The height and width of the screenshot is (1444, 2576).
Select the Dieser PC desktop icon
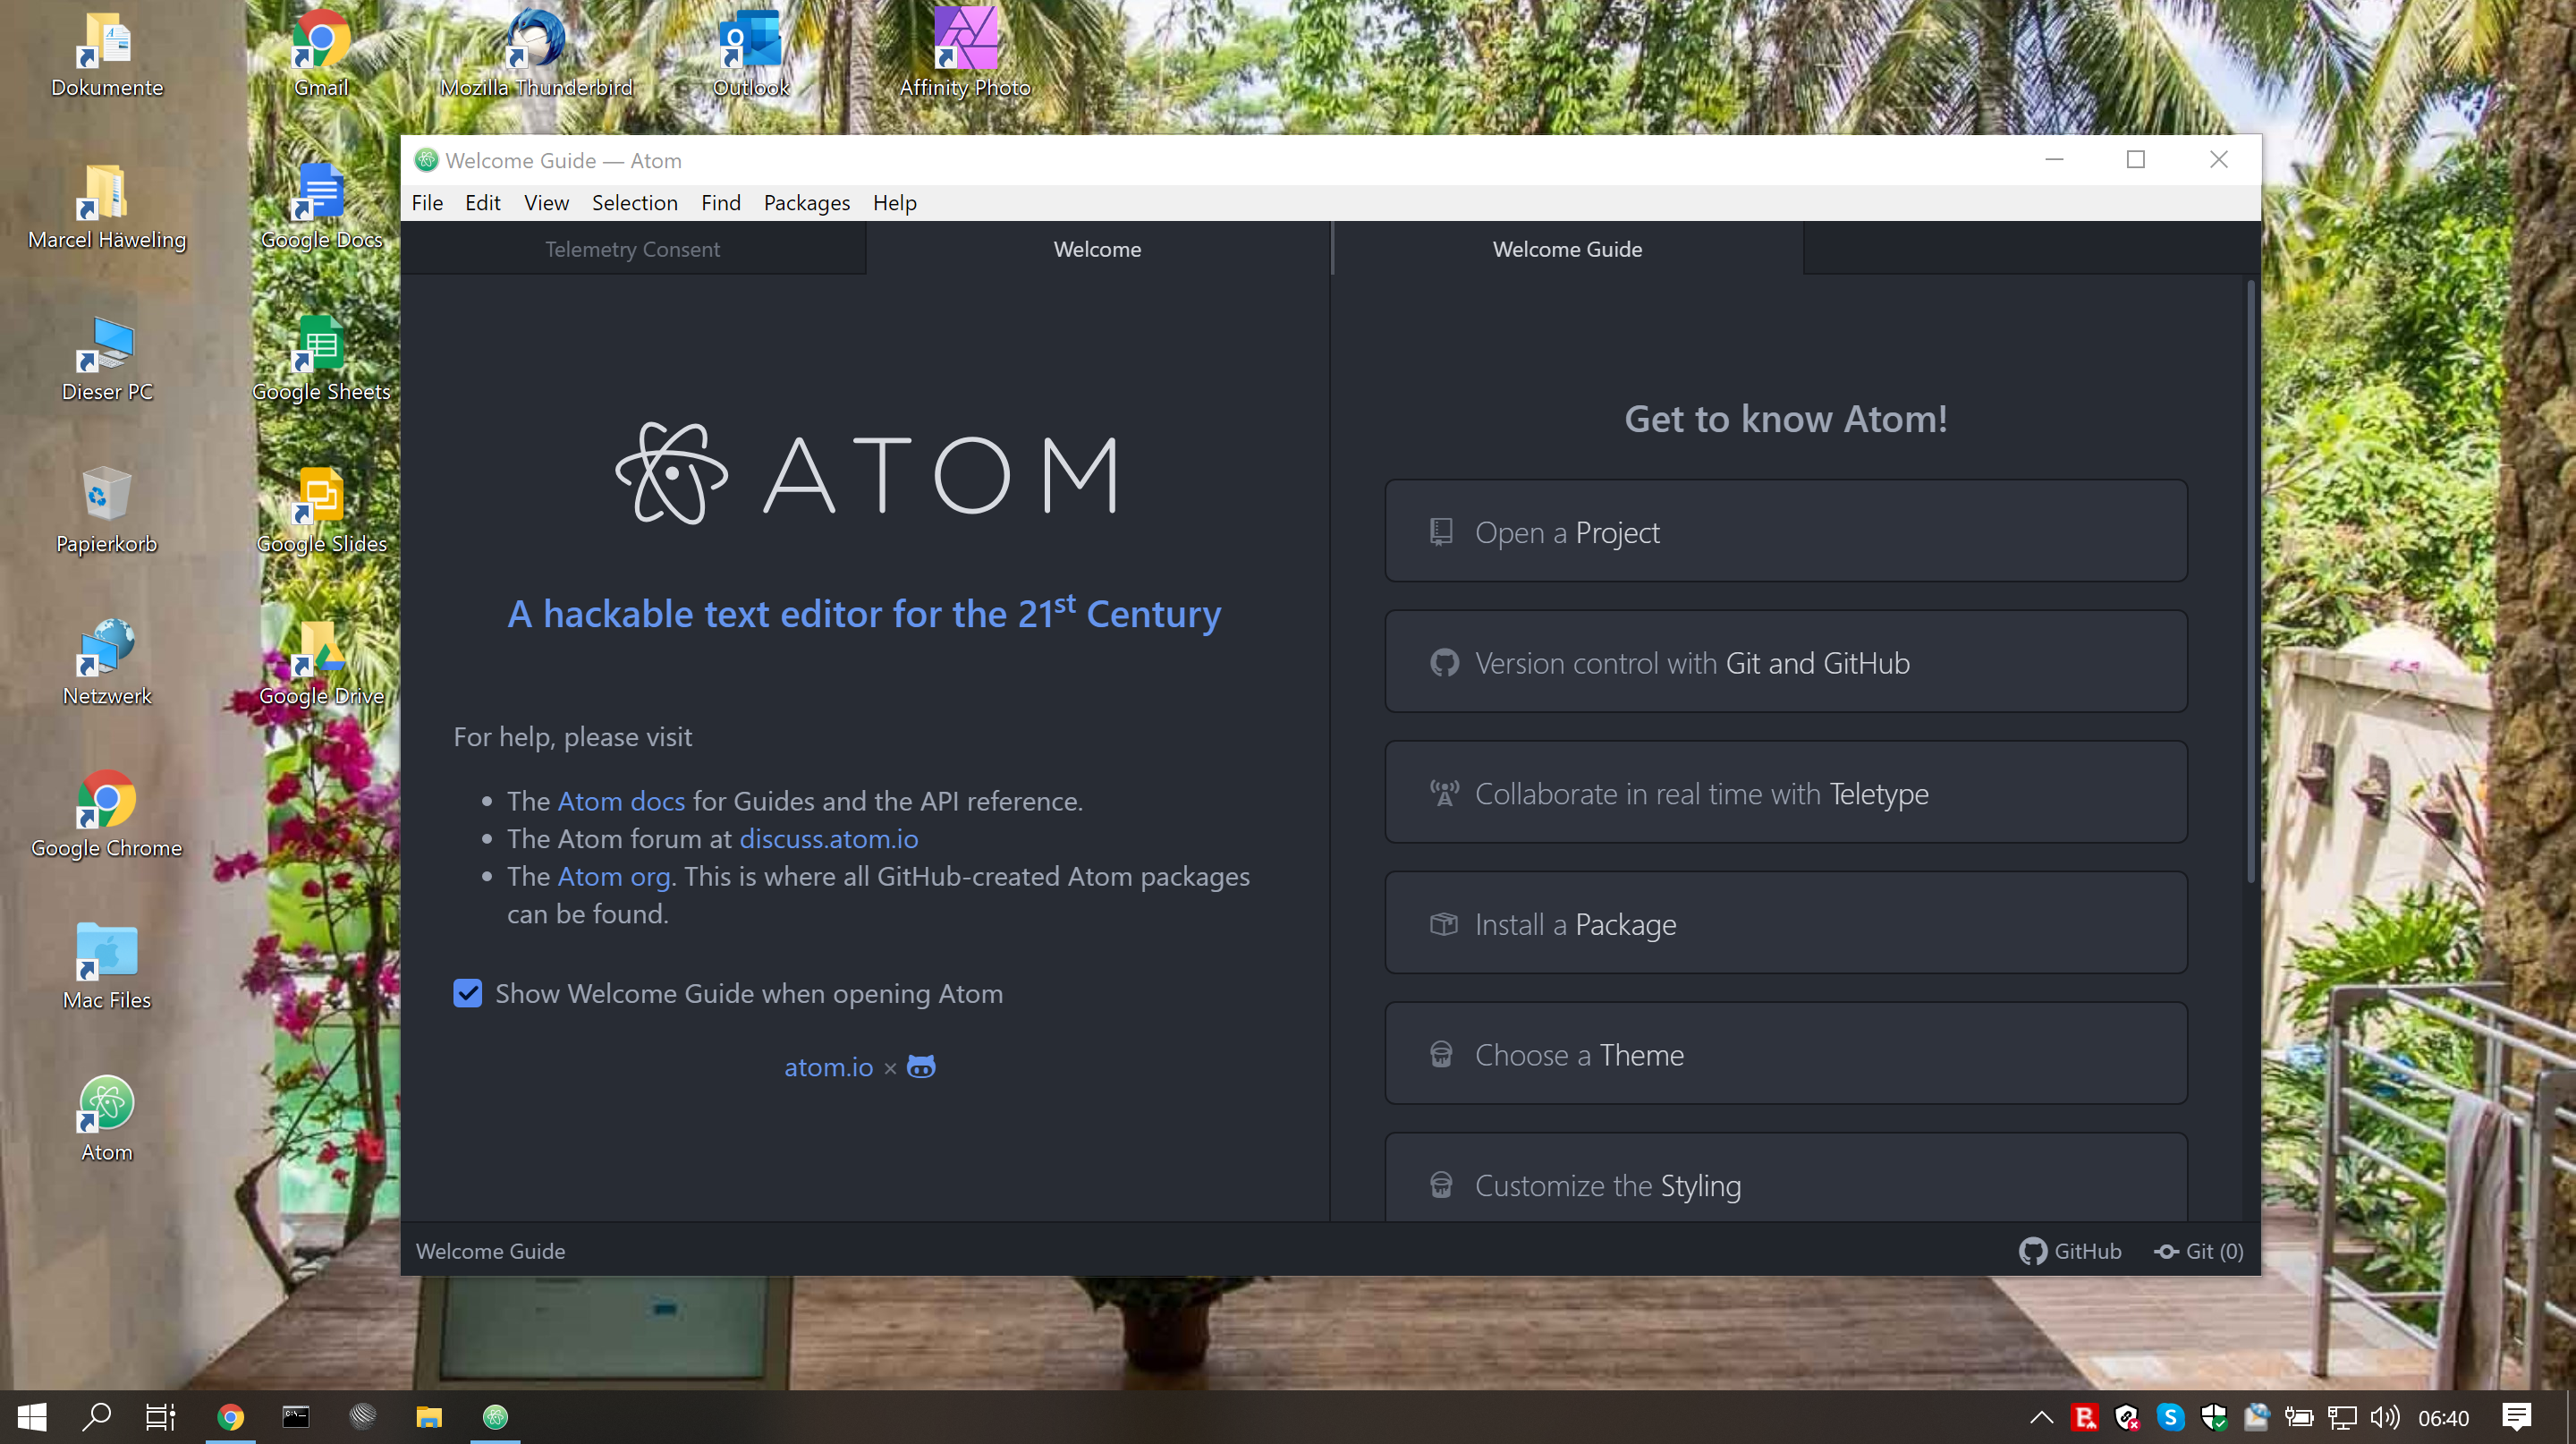click(106, 359)
